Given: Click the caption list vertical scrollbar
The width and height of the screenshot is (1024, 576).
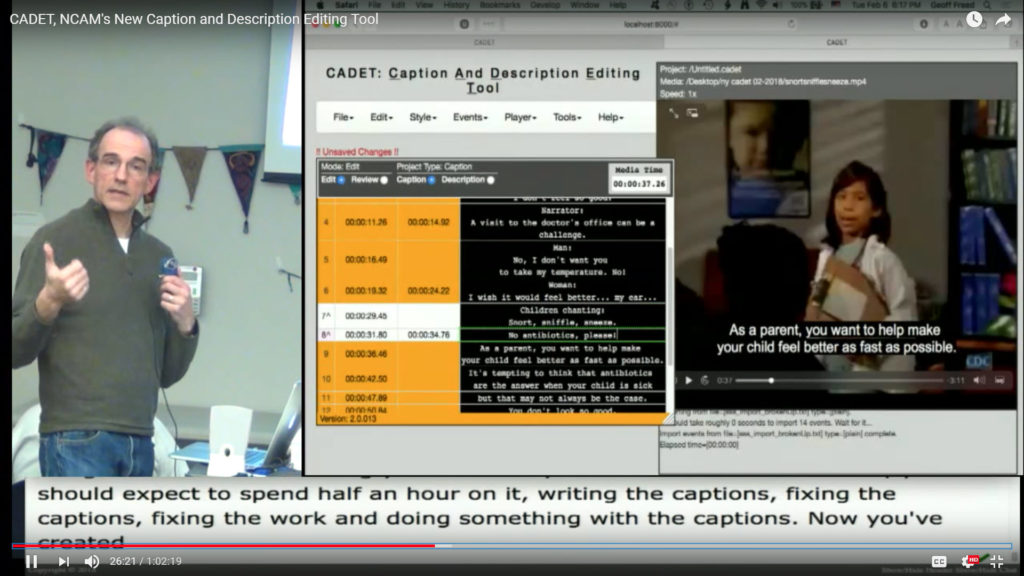Looking at the screenshot, I should (x=669, y=306).
